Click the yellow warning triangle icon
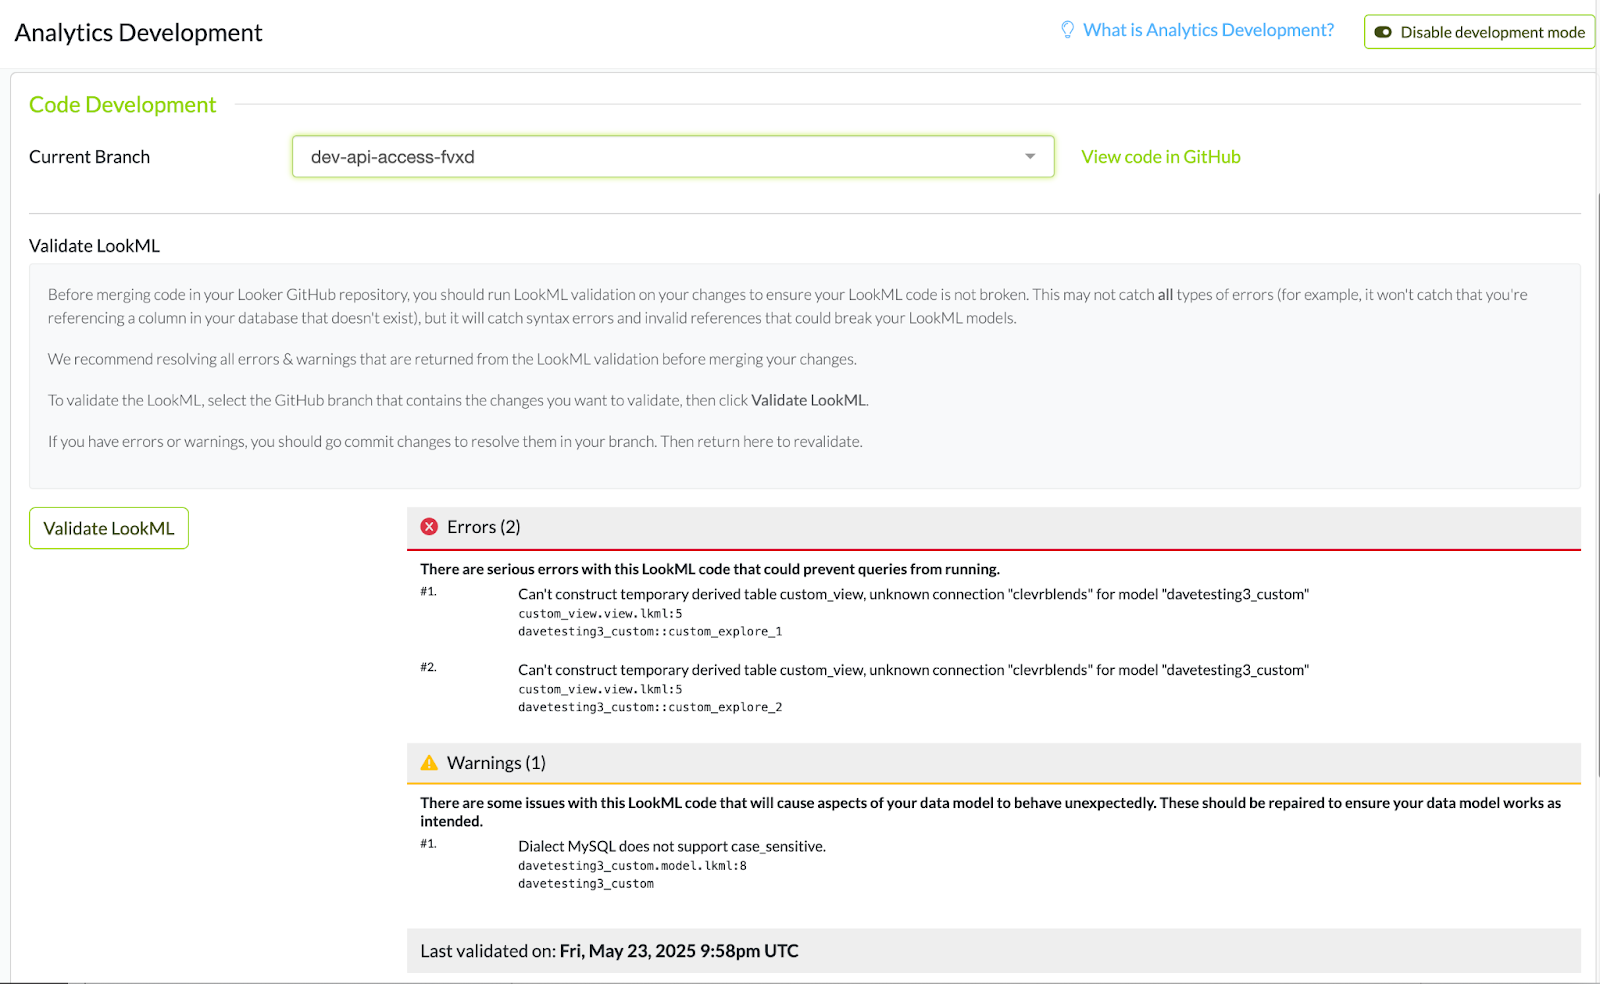1600x984 pixels. 429,763
